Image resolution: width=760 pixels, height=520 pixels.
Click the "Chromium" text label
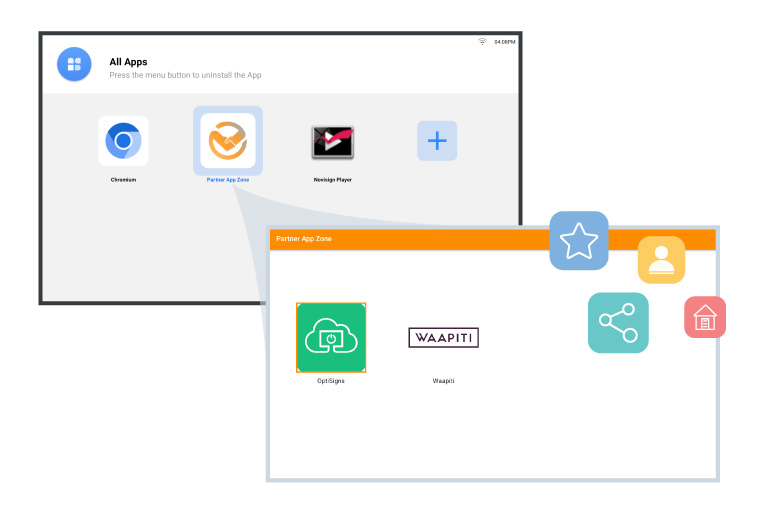click(x=123, y=180)
